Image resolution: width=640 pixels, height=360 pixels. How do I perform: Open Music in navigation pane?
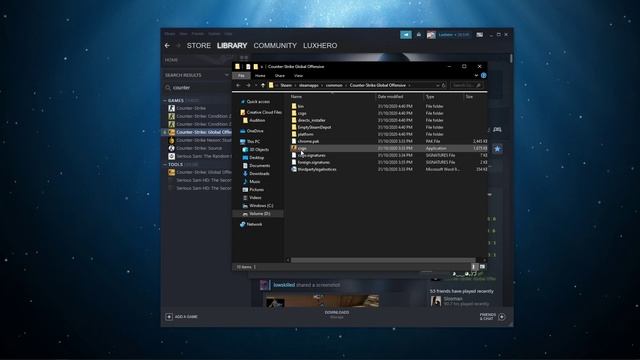click(x=252, y=182)
